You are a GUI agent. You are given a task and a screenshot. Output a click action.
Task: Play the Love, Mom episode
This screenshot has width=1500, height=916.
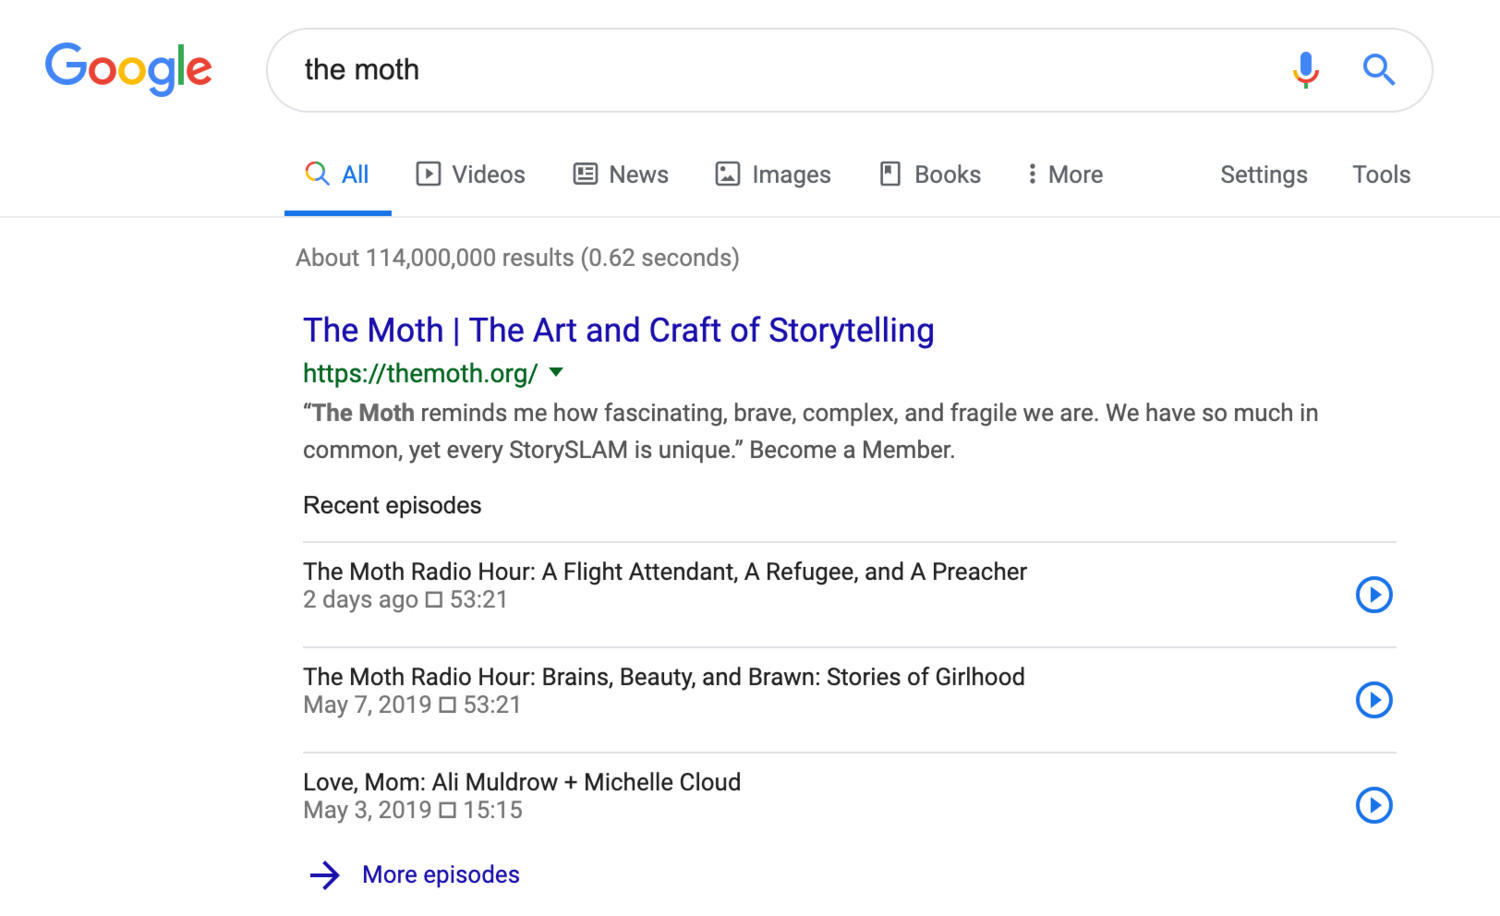pyautogui.click(x=1374, y=805)
